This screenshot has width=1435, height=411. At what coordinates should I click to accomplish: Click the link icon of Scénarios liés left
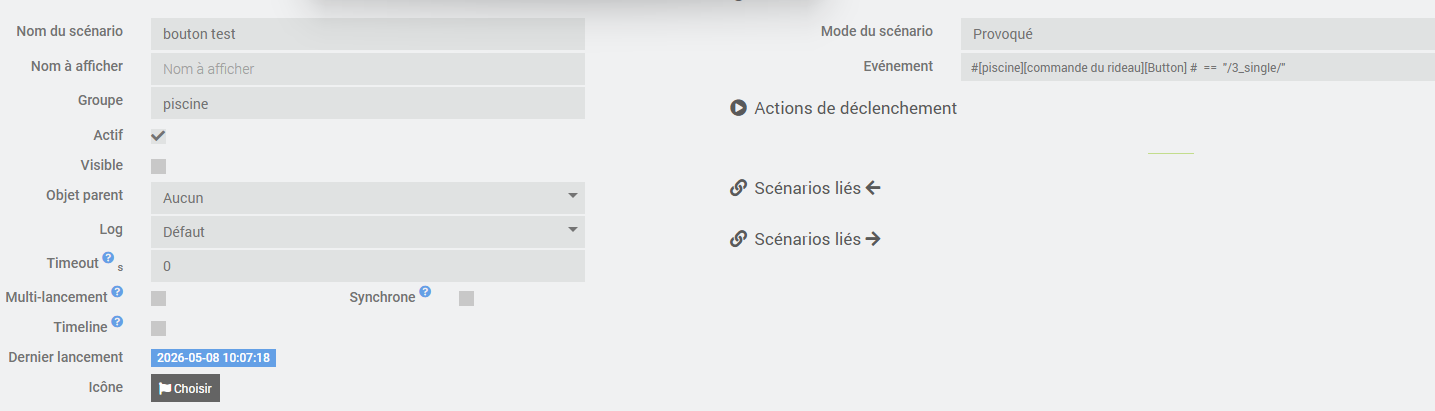(x=738, y=188)
